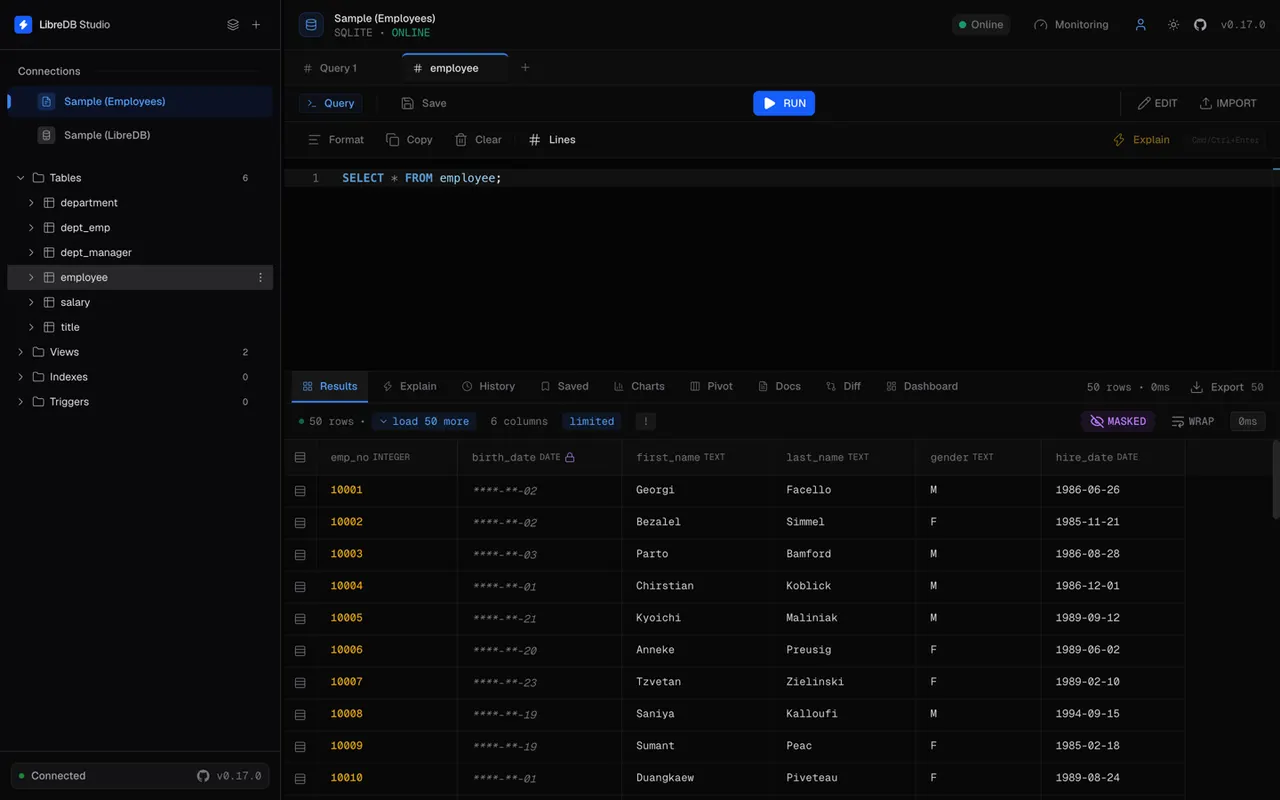Image resolution: width=1280 pixels, height=800 pixels.
Task: Open the layers stack icon in sidebar header
Action: (x=233, y=25)
